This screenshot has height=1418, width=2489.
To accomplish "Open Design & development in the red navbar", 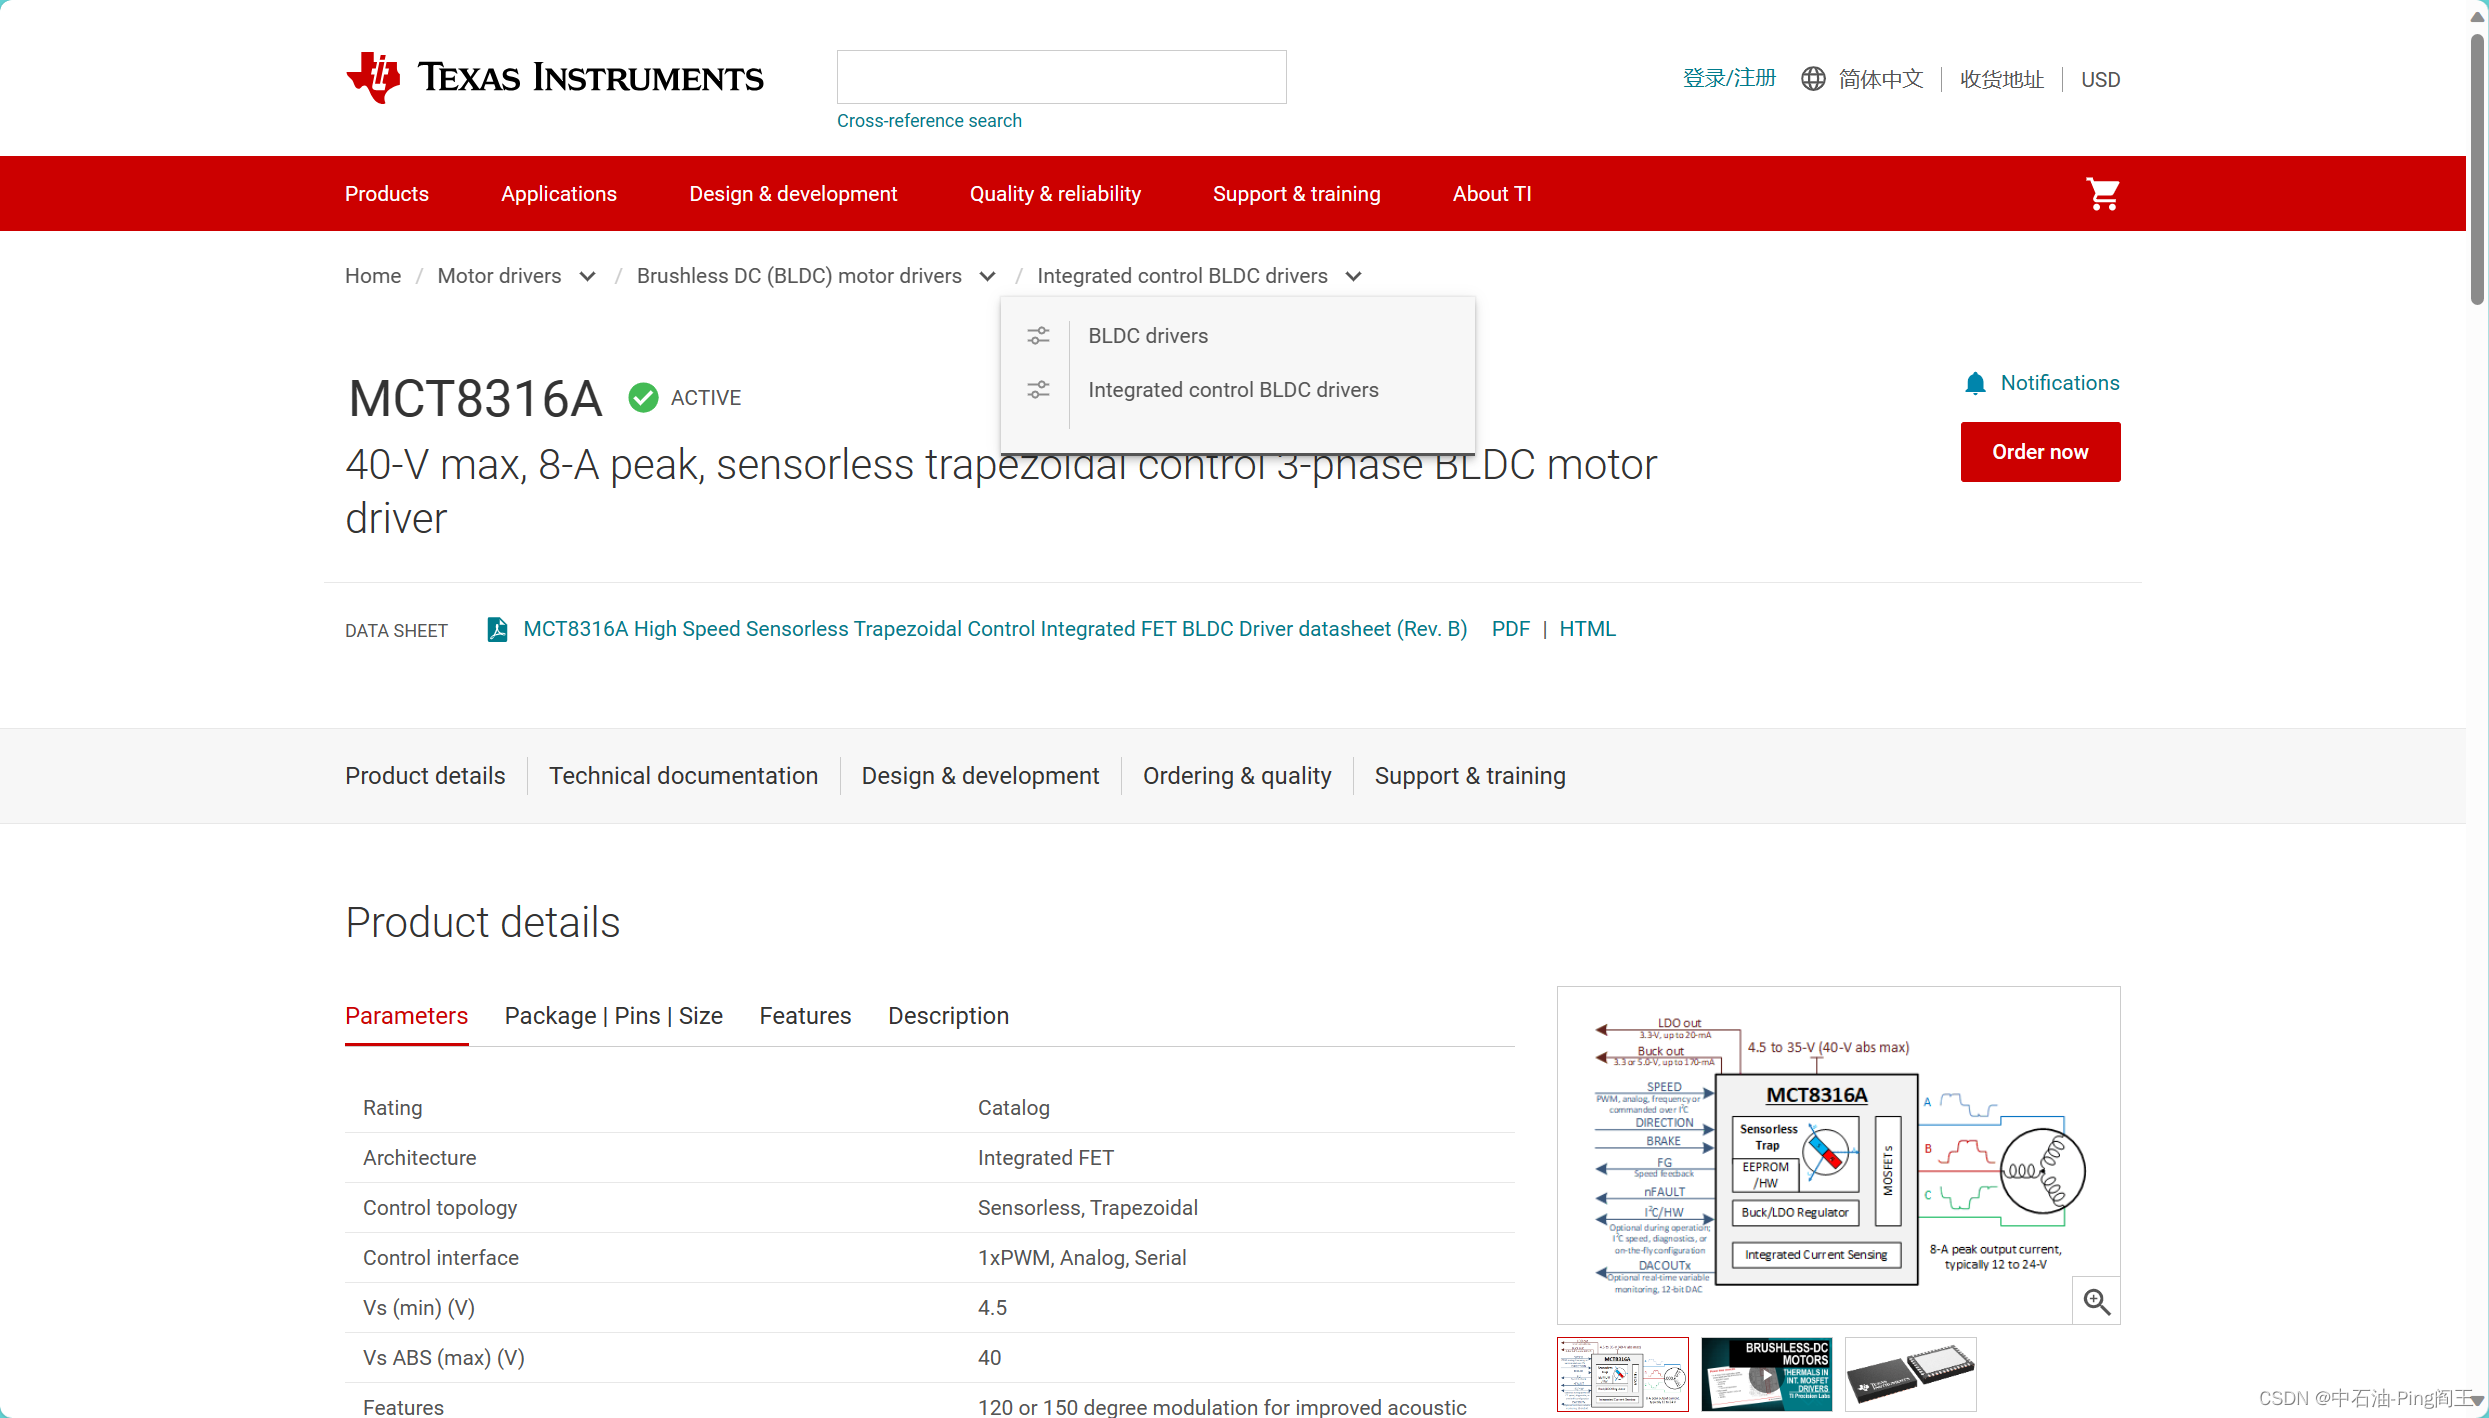I will pos(793,194).
